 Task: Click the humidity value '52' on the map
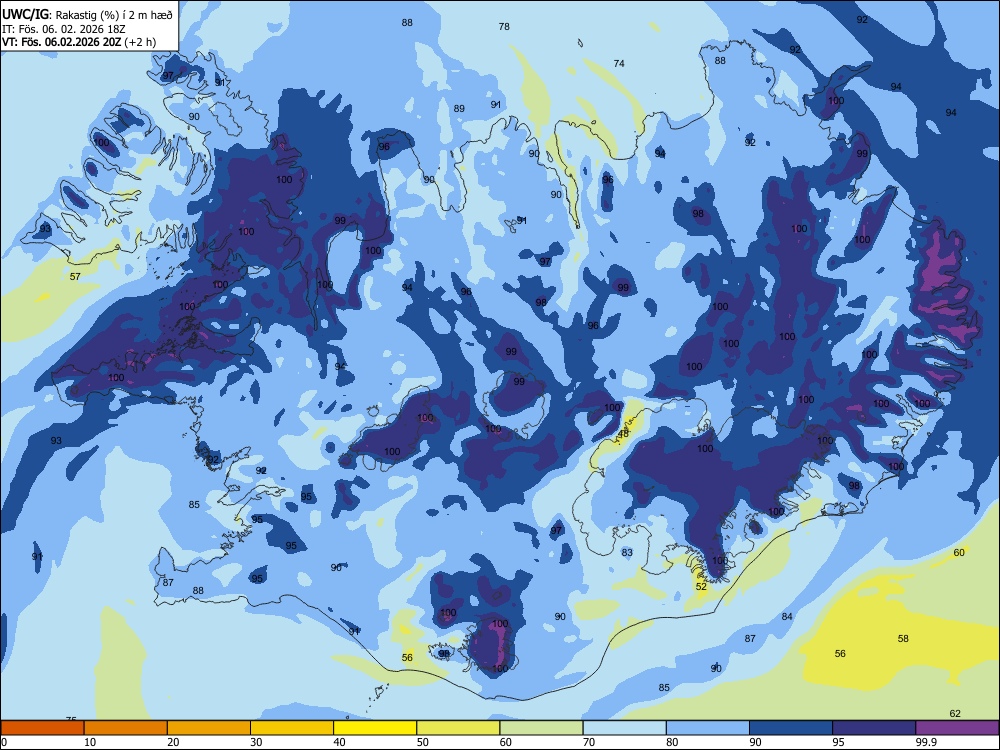(701, 586)
